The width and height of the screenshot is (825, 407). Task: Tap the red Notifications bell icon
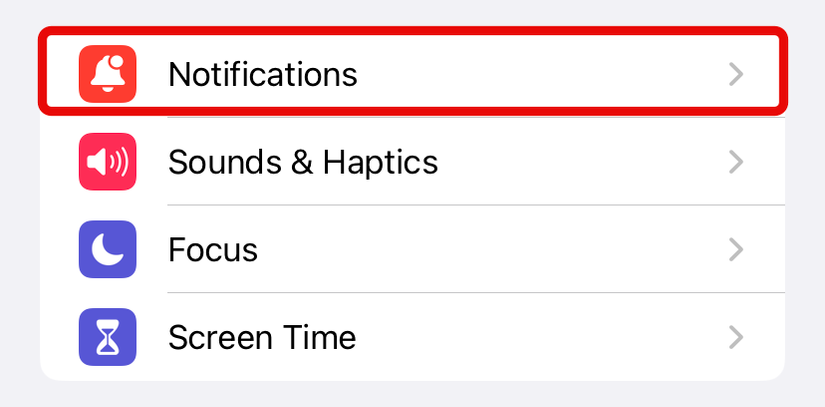pyautogui.click(x=107, y=74)
